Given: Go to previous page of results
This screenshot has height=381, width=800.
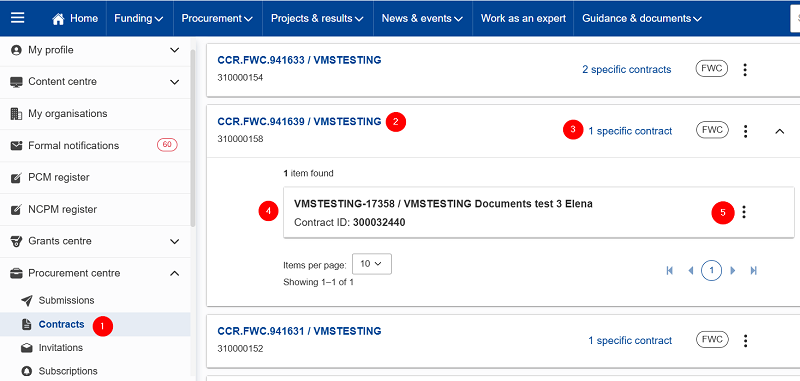Looking at the screenshot, I should [691, 270].
